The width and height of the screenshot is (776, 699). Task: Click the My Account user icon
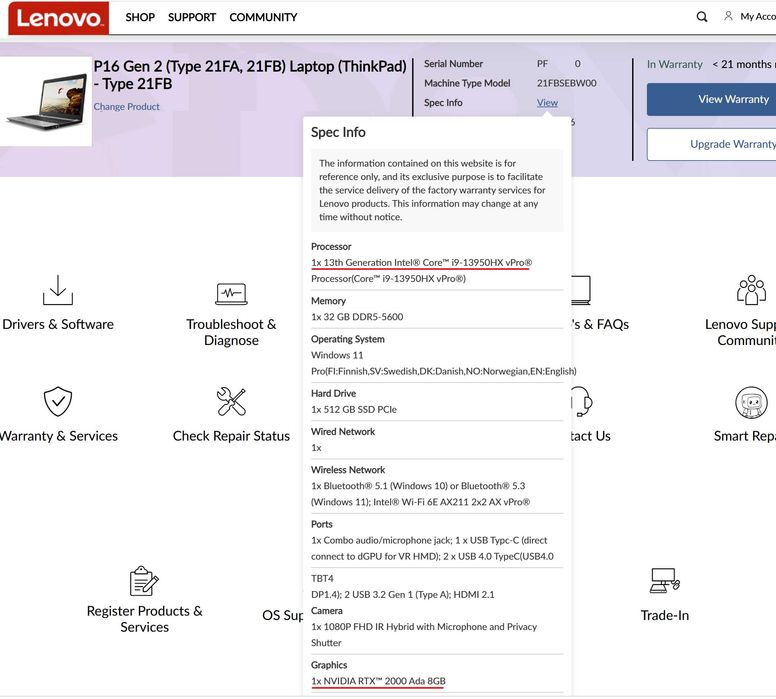(728, 16)
